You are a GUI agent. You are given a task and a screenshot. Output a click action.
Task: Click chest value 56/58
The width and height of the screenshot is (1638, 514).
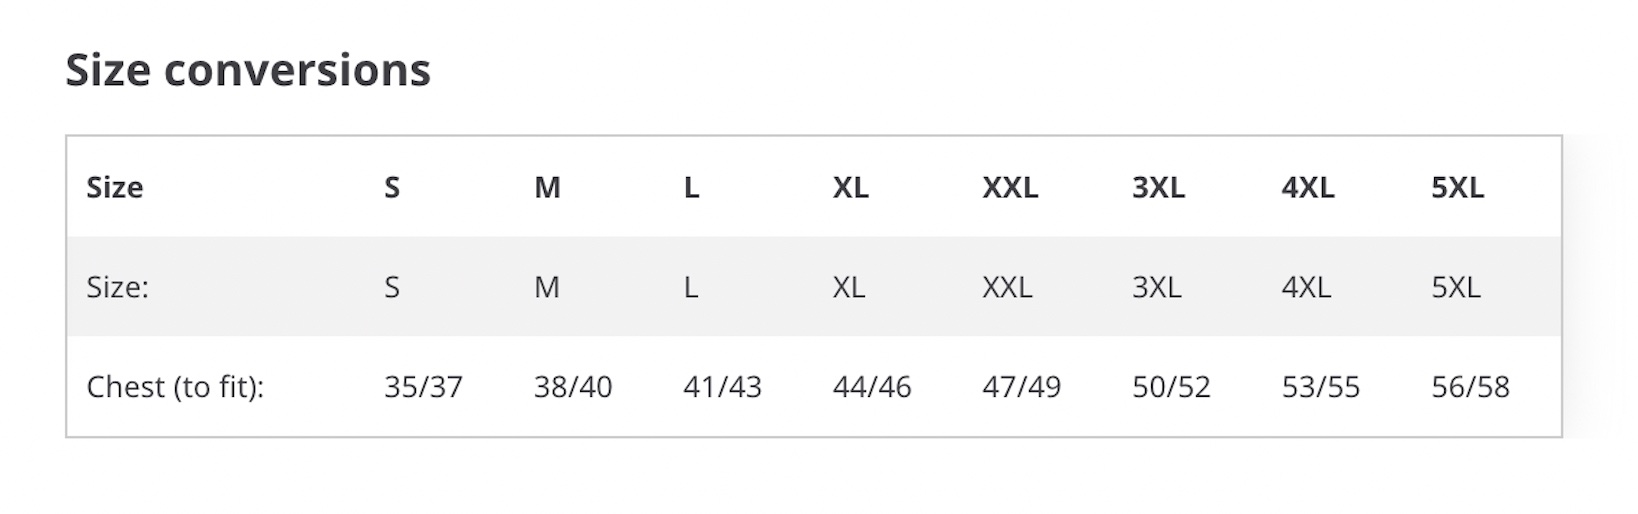(x=1470, y=387)
